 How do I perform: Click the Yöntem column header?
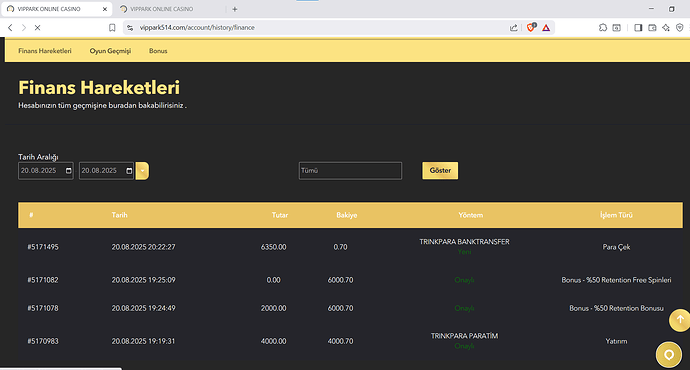470,215
